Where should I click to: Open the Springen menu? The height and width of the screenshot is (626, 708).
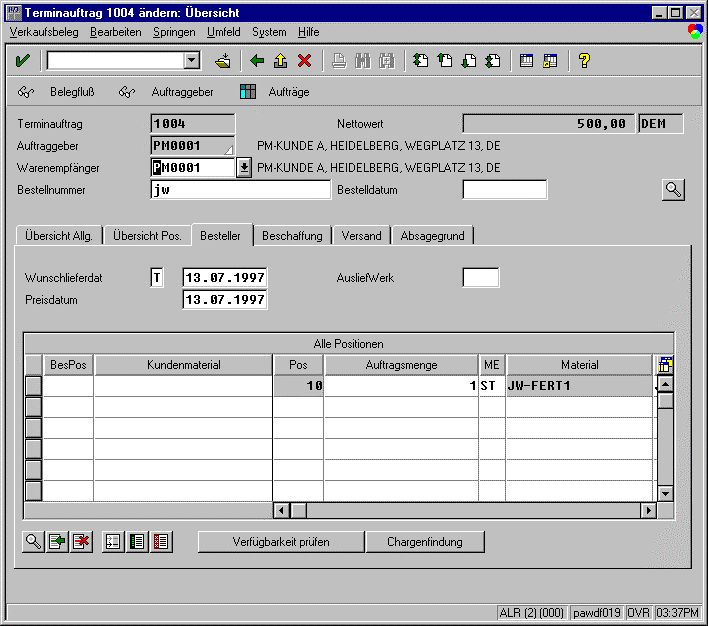174,32
